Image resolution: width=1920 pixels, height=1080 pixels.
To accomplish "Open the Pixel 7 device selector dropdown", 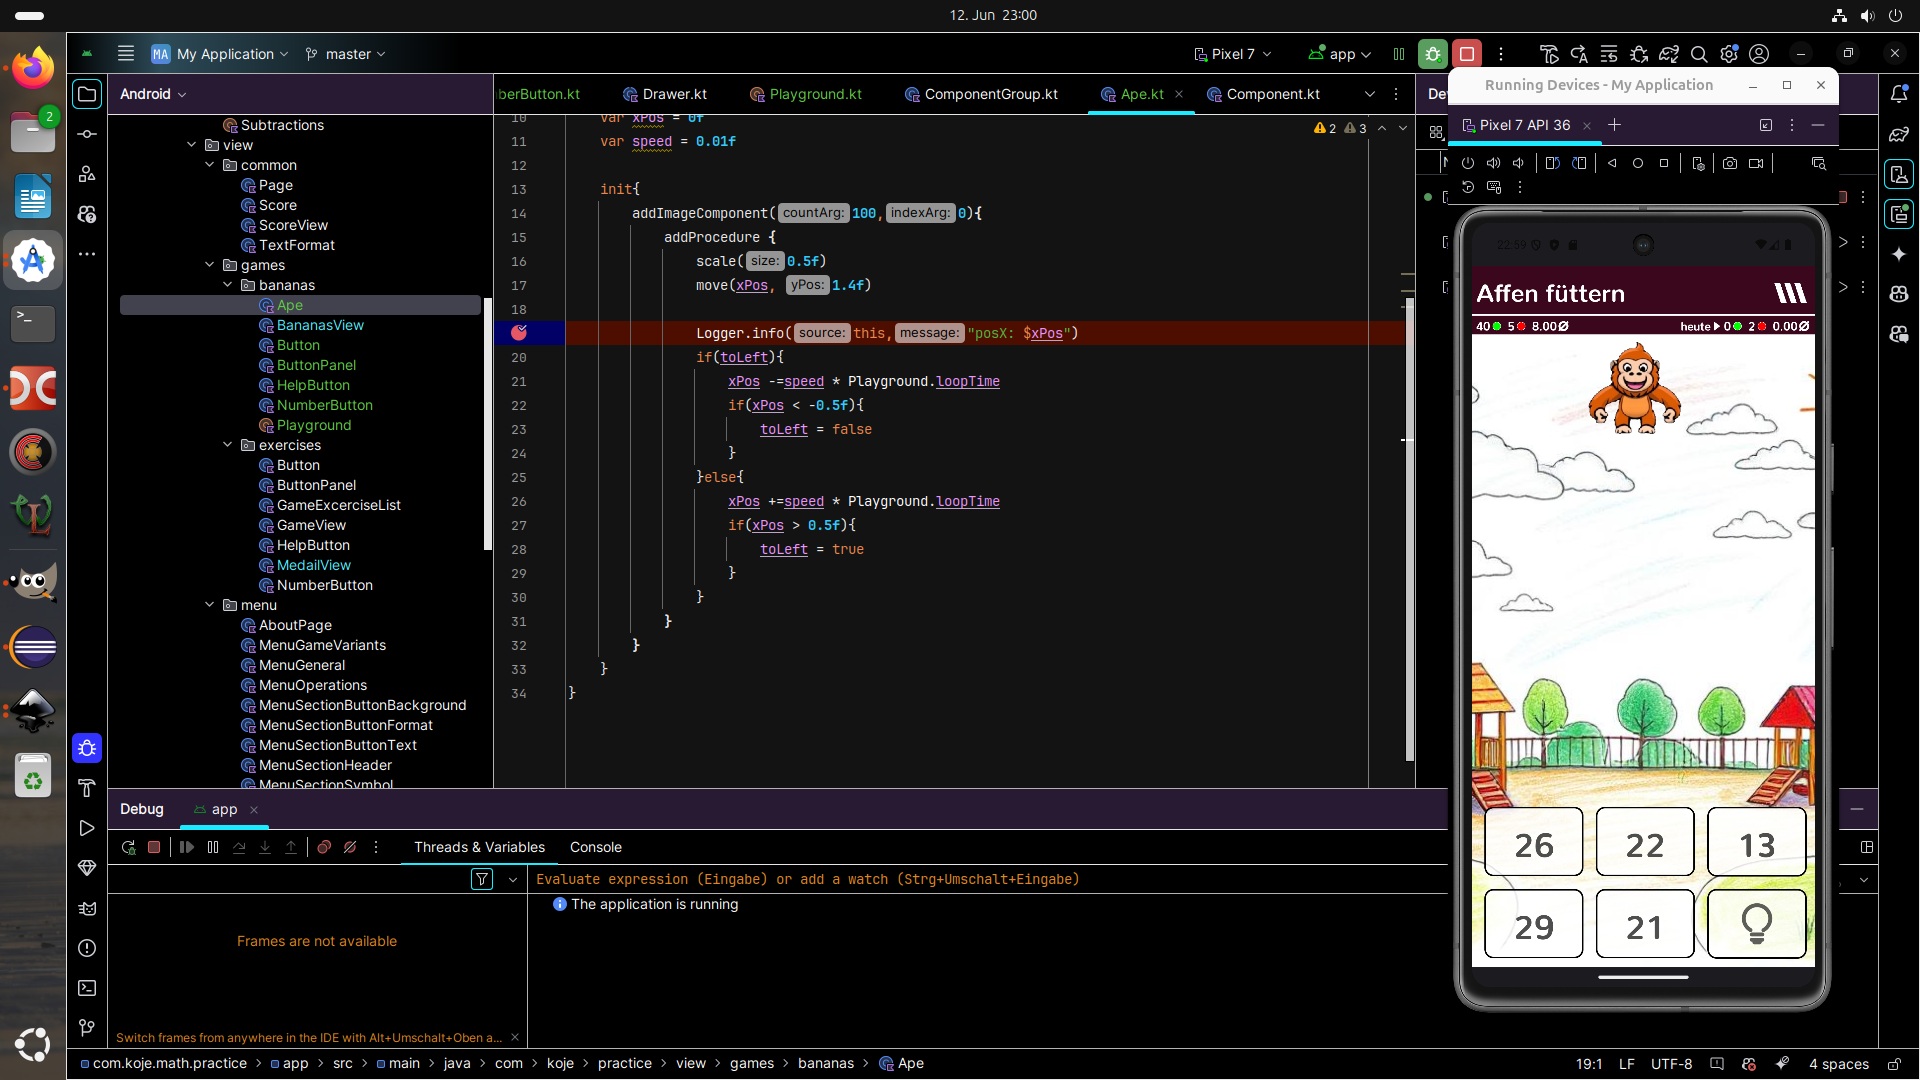I will pos(1232,54).
